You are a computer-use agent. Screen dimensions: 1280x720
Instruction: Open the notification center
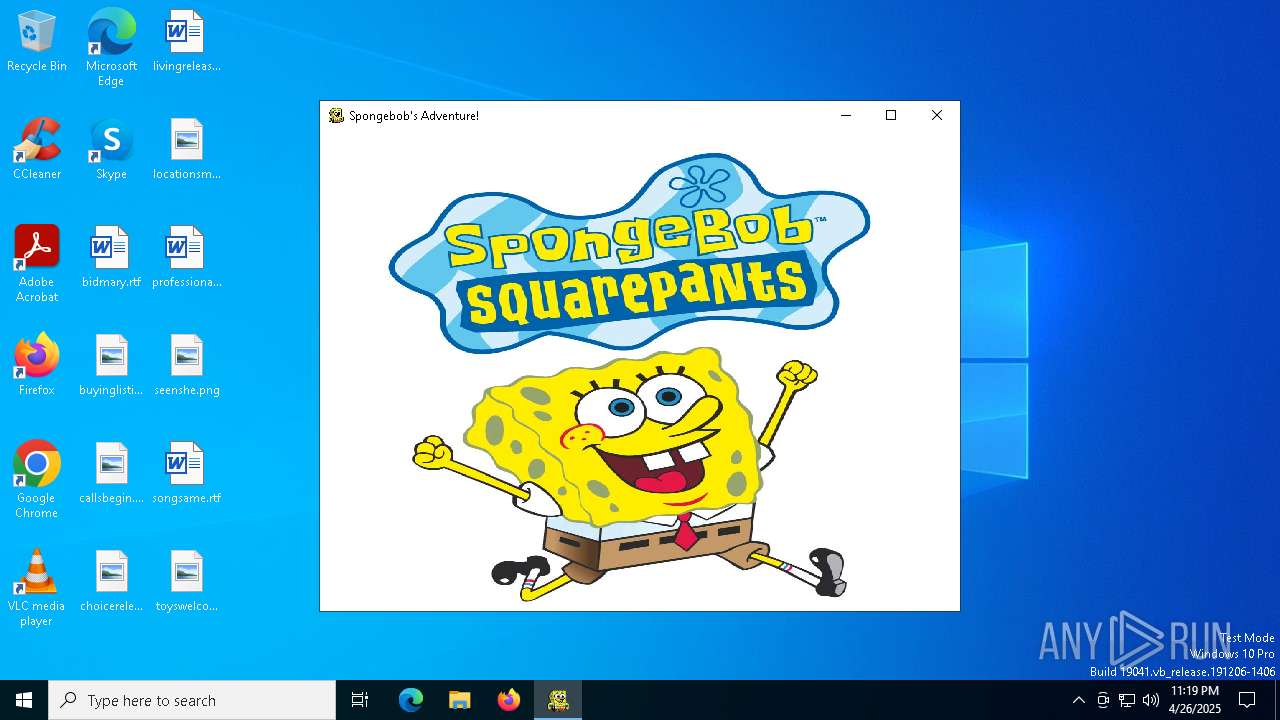pyautogui.click(x=1247, y=700)
